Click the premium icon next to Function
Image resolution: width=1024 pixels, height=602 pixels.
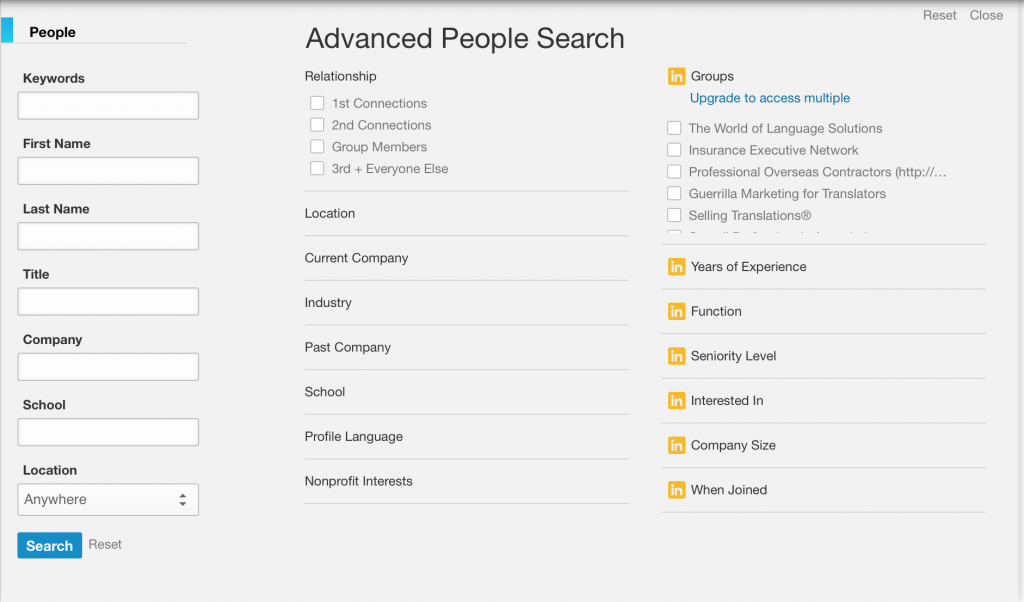coord(676,311)
